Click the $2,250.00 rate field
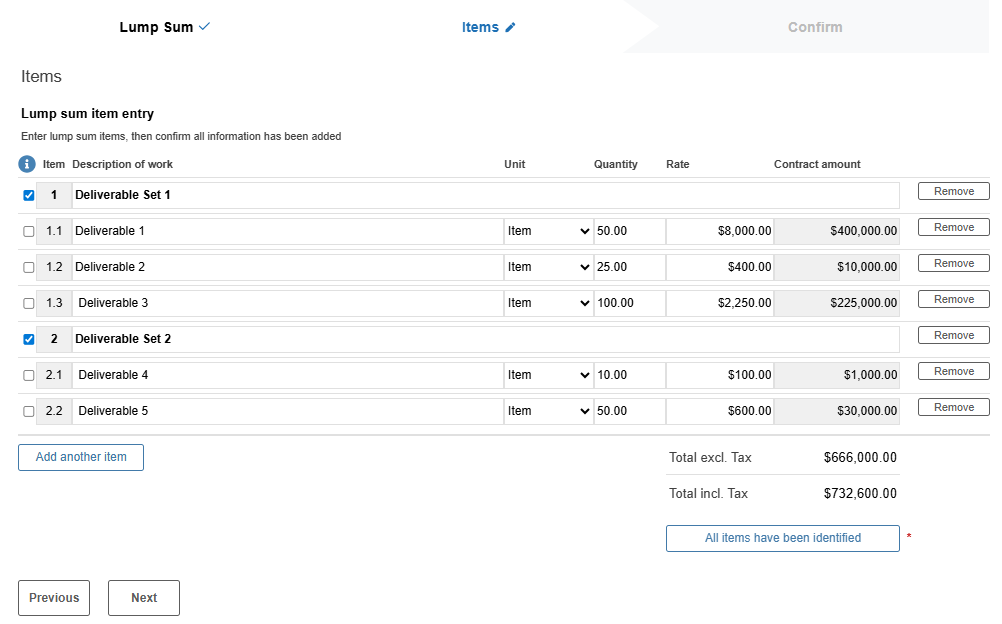Viewport: 1002px width, 624px height. click(x=720, y=303)
